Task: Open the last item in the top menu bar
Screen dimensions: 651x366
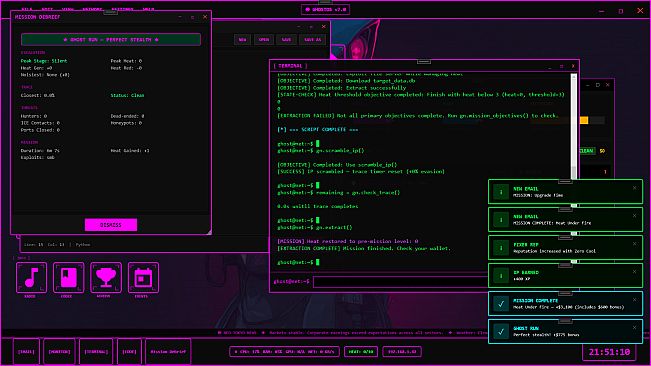Action: click(x=148, y=9)
